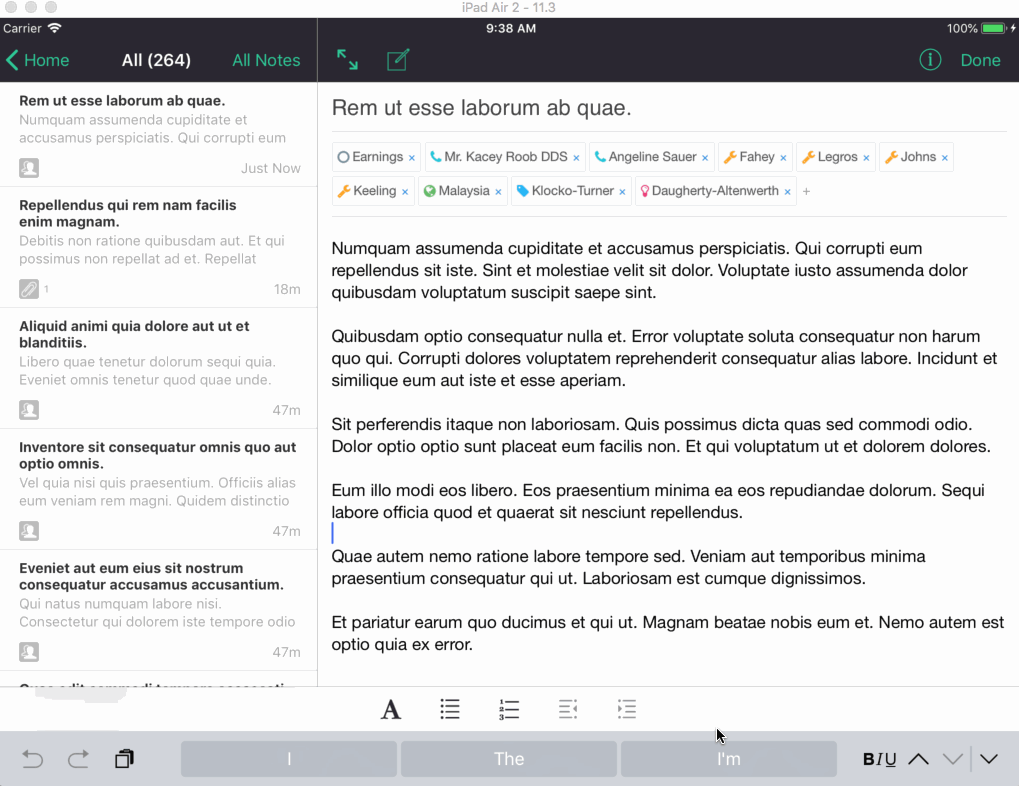This screenshot has height=786, width=1019.
Task: Edit the note title field
Action: 669,107
